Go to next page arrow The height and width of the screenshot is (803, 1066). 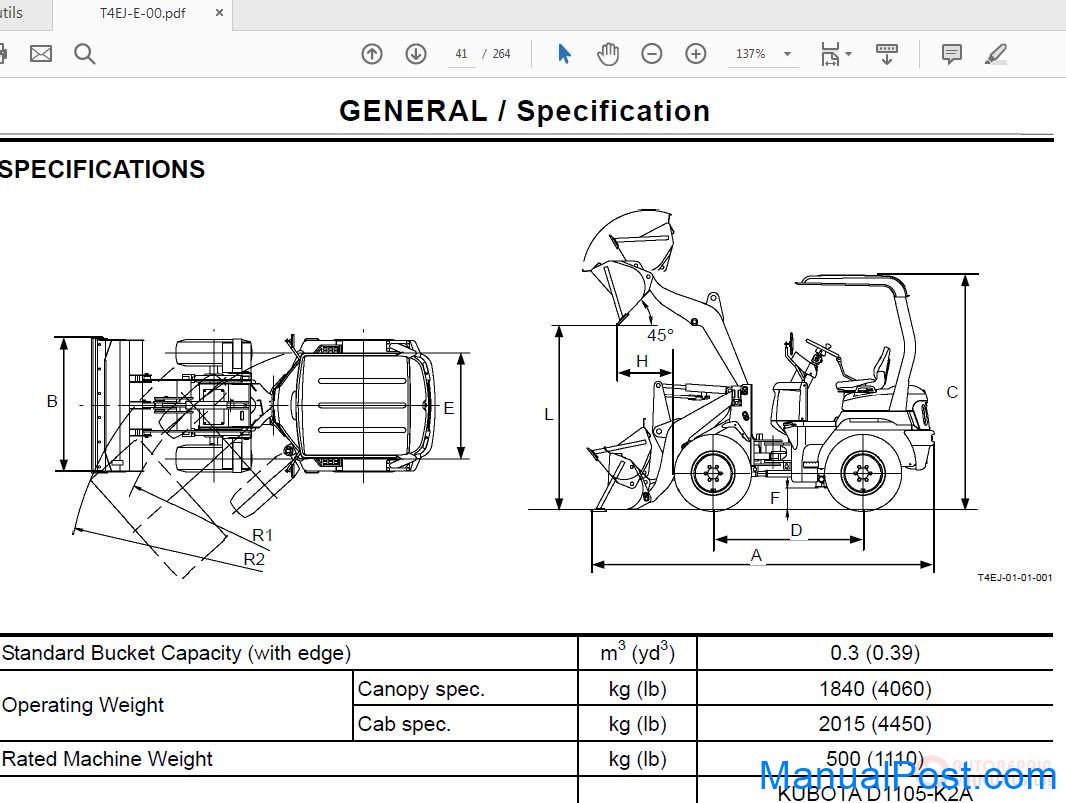click(x=416, y=54)
